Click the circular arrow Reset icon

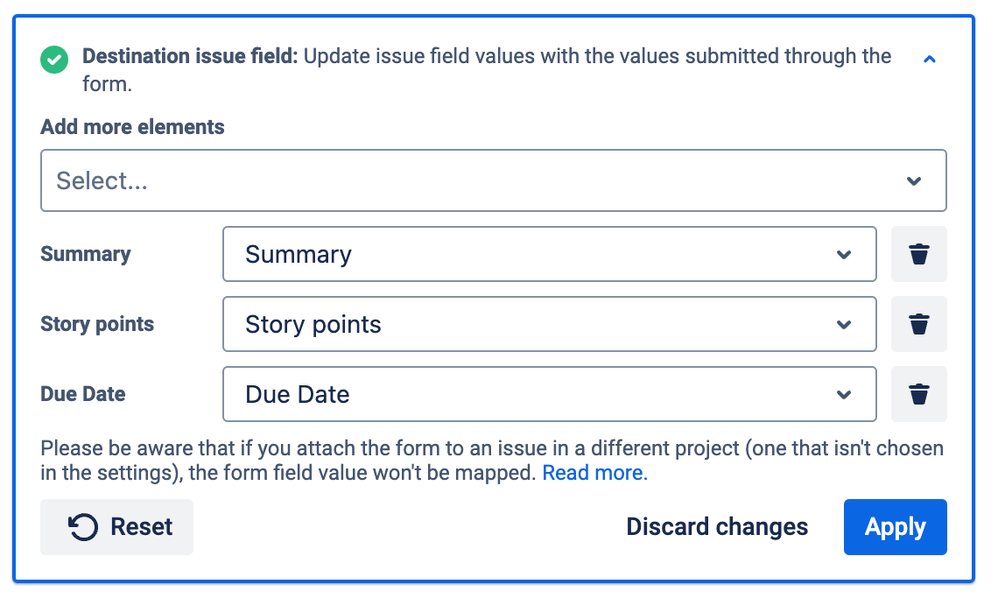tap(83, 527)
